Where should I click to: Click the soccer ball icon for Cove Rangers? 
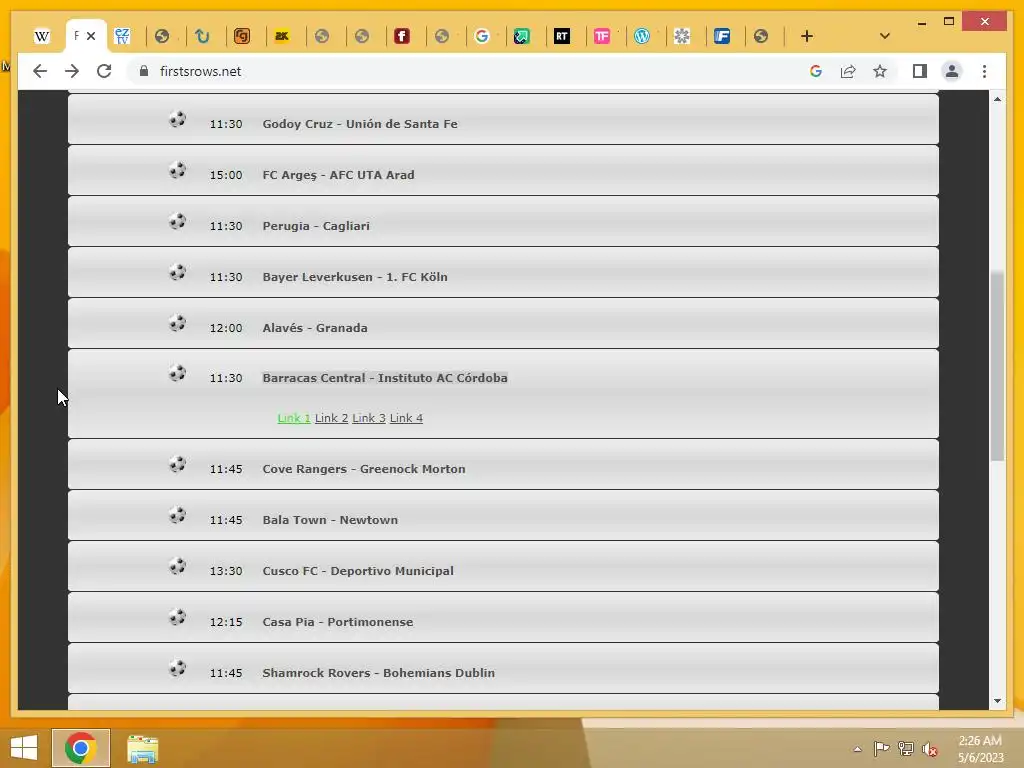[178, 464]
